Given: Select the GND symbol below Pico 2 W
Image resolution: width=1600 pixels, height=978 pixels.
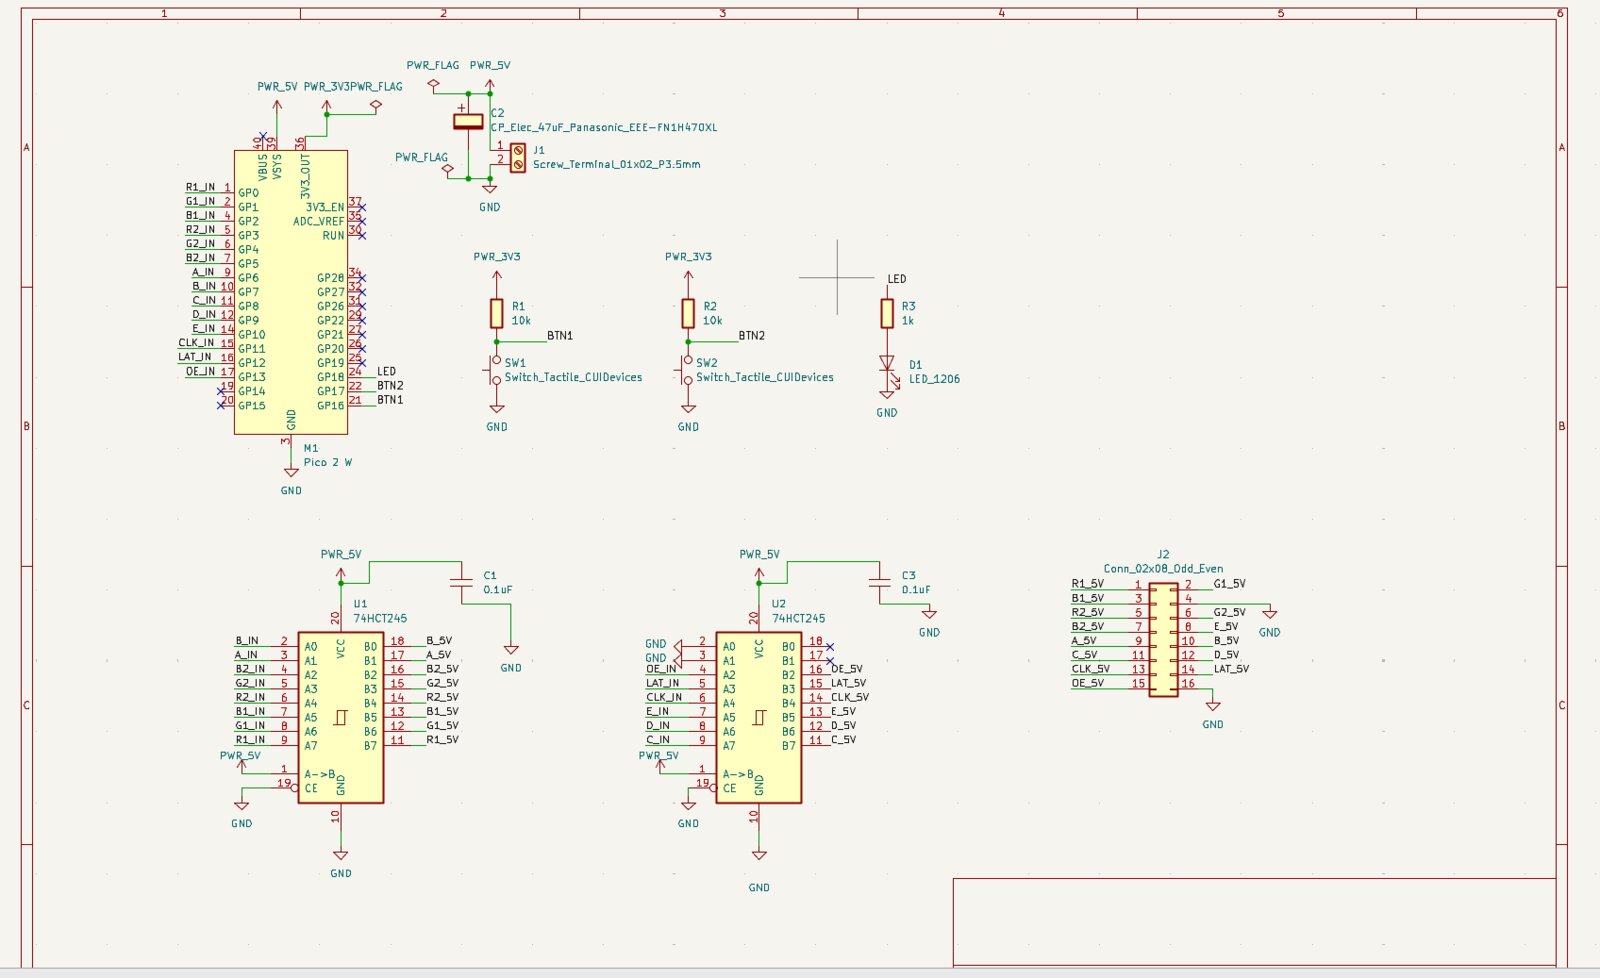Looking at the screenshot, I should [291, 472].
